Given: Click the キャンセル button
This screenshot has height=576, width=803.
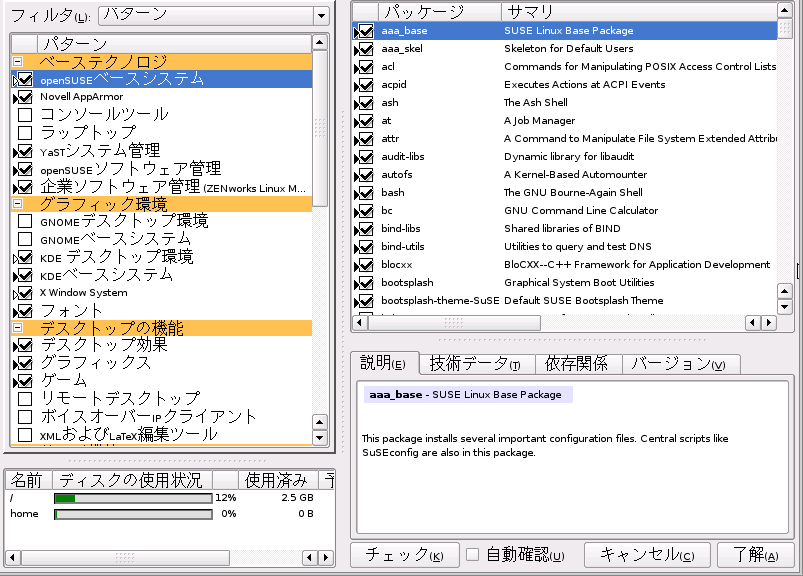Looking at the screenshot, I should pos(647,555).
